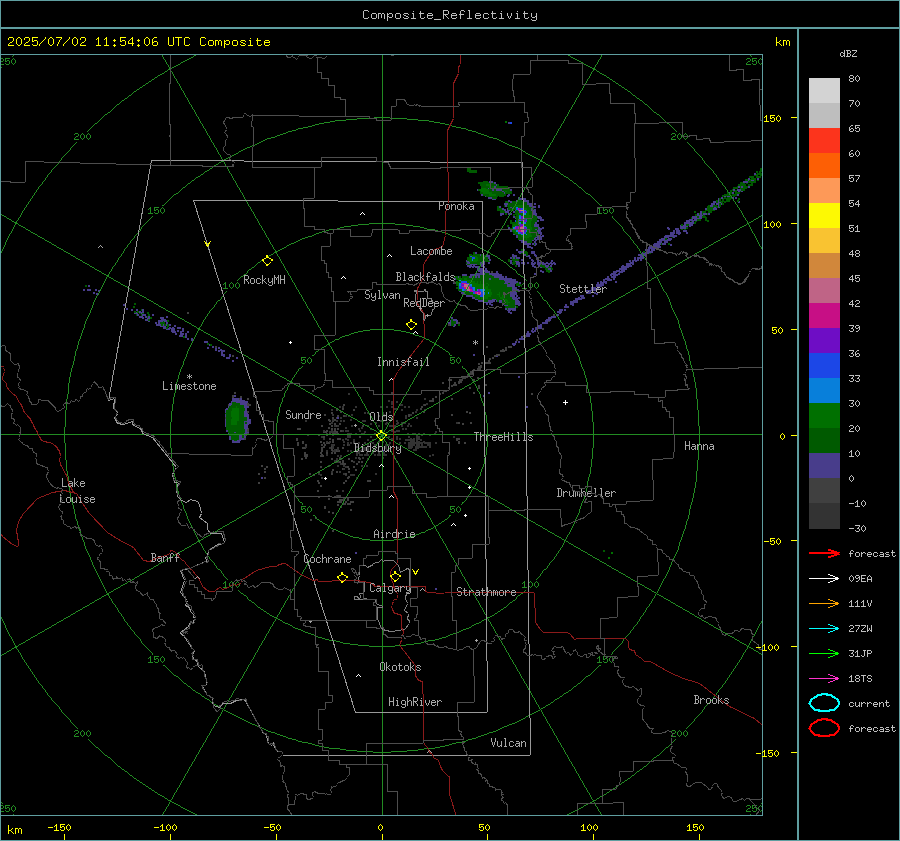Screen dimensions: 900x841
Task: Click the Lake Louise label
Action: point(77,491)
